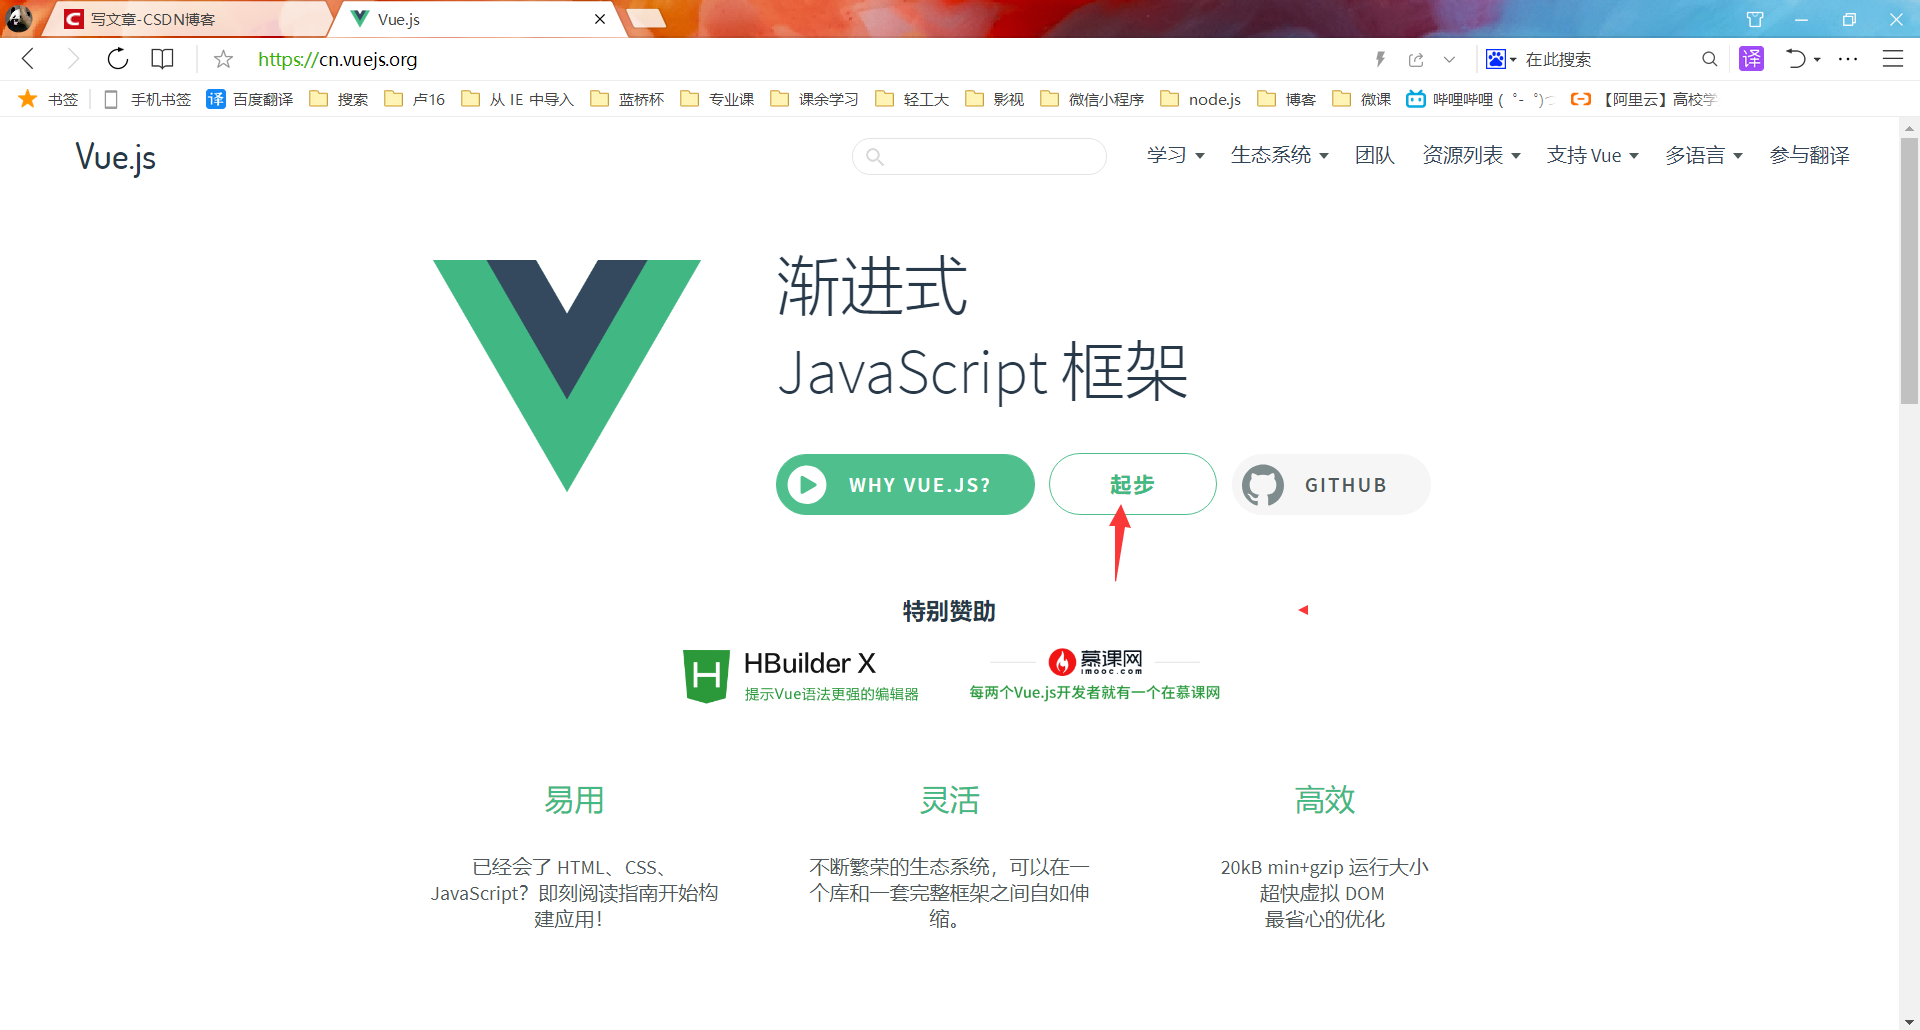Open the purple translate extension icon

pyautogui.click(x=1751, y=59)
